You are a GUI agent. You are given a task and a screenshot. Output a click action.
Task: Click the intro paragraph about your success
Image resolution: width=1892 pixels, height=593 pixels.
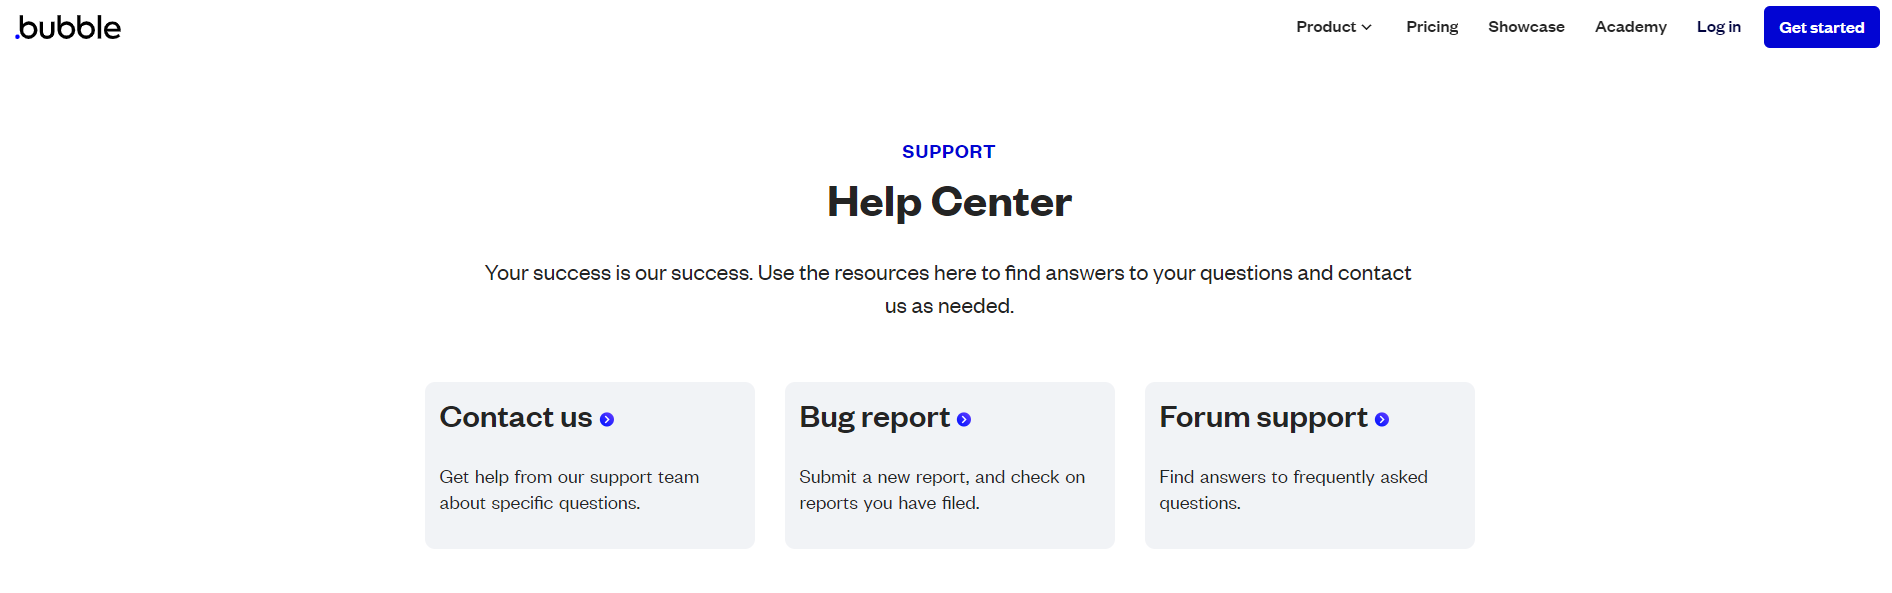pos(948,289)
